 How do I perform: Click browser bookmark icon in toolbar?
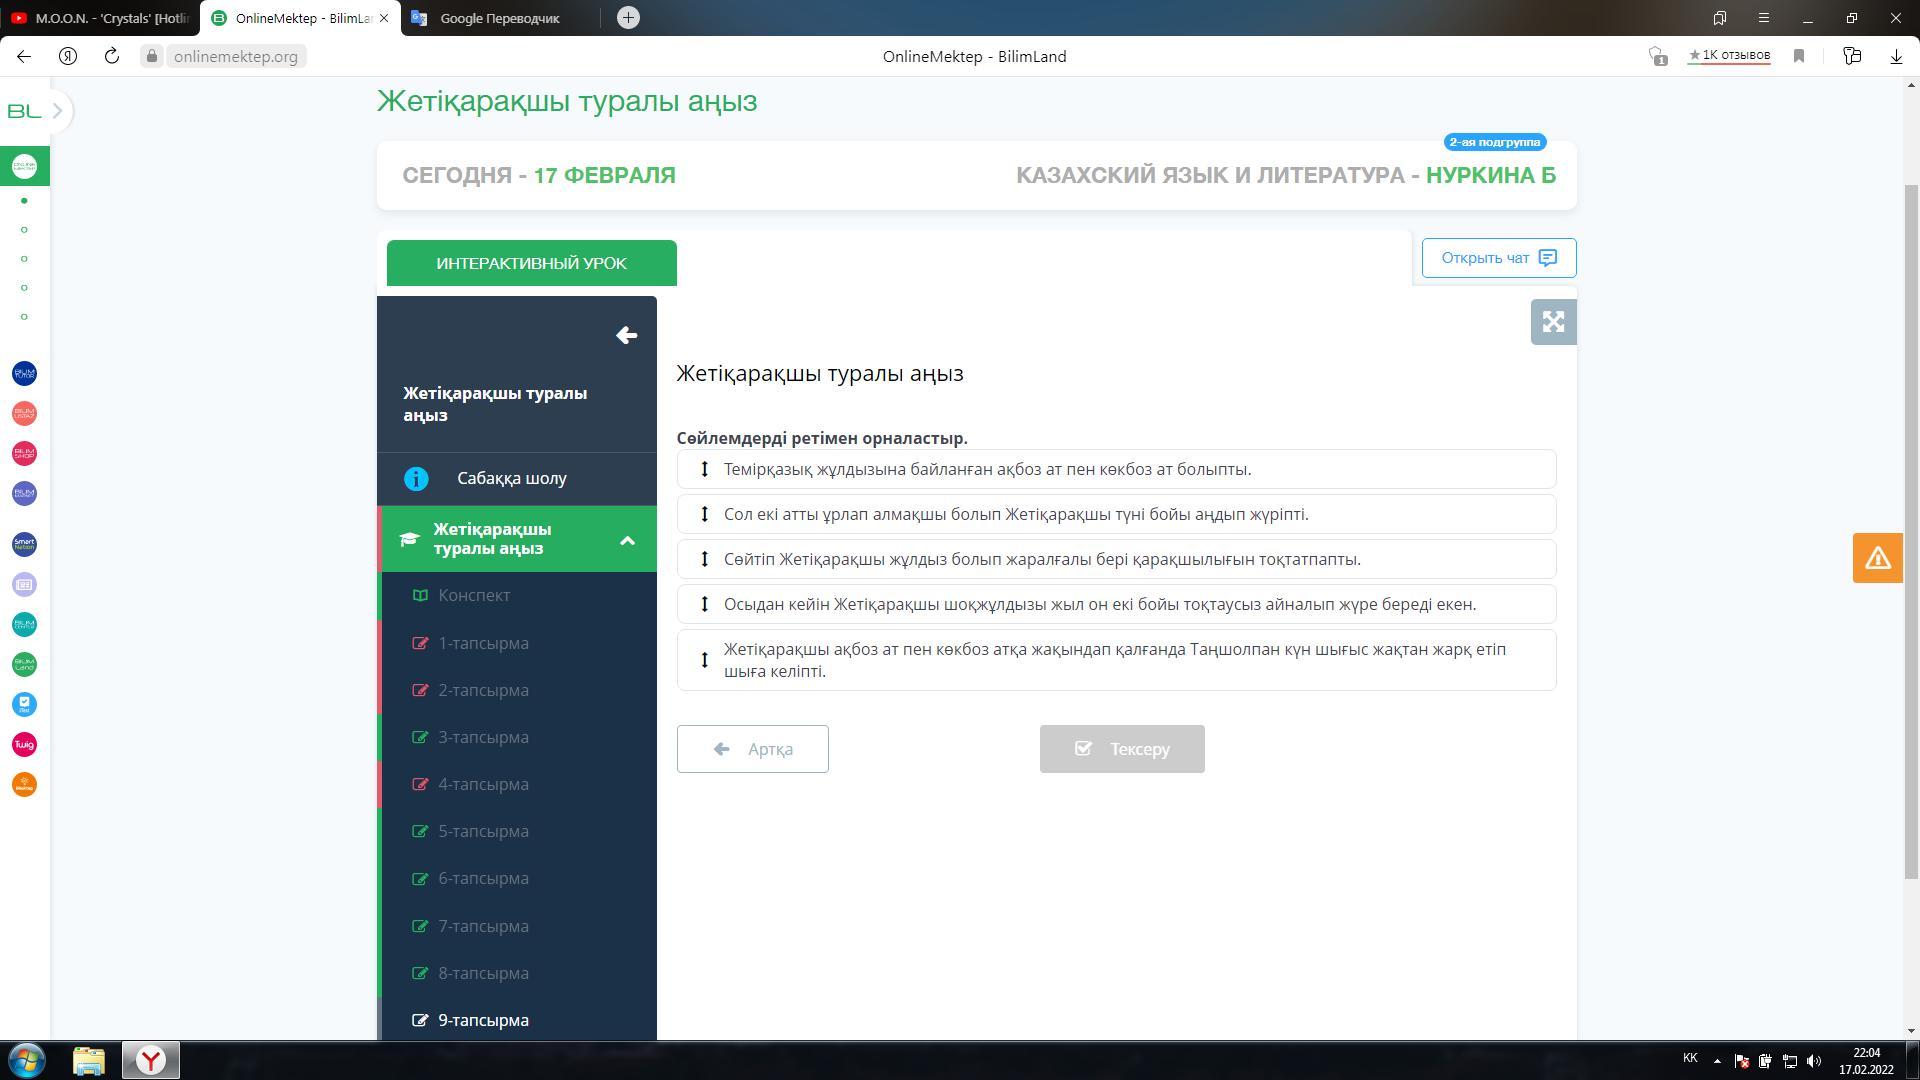click(1799, 57)
